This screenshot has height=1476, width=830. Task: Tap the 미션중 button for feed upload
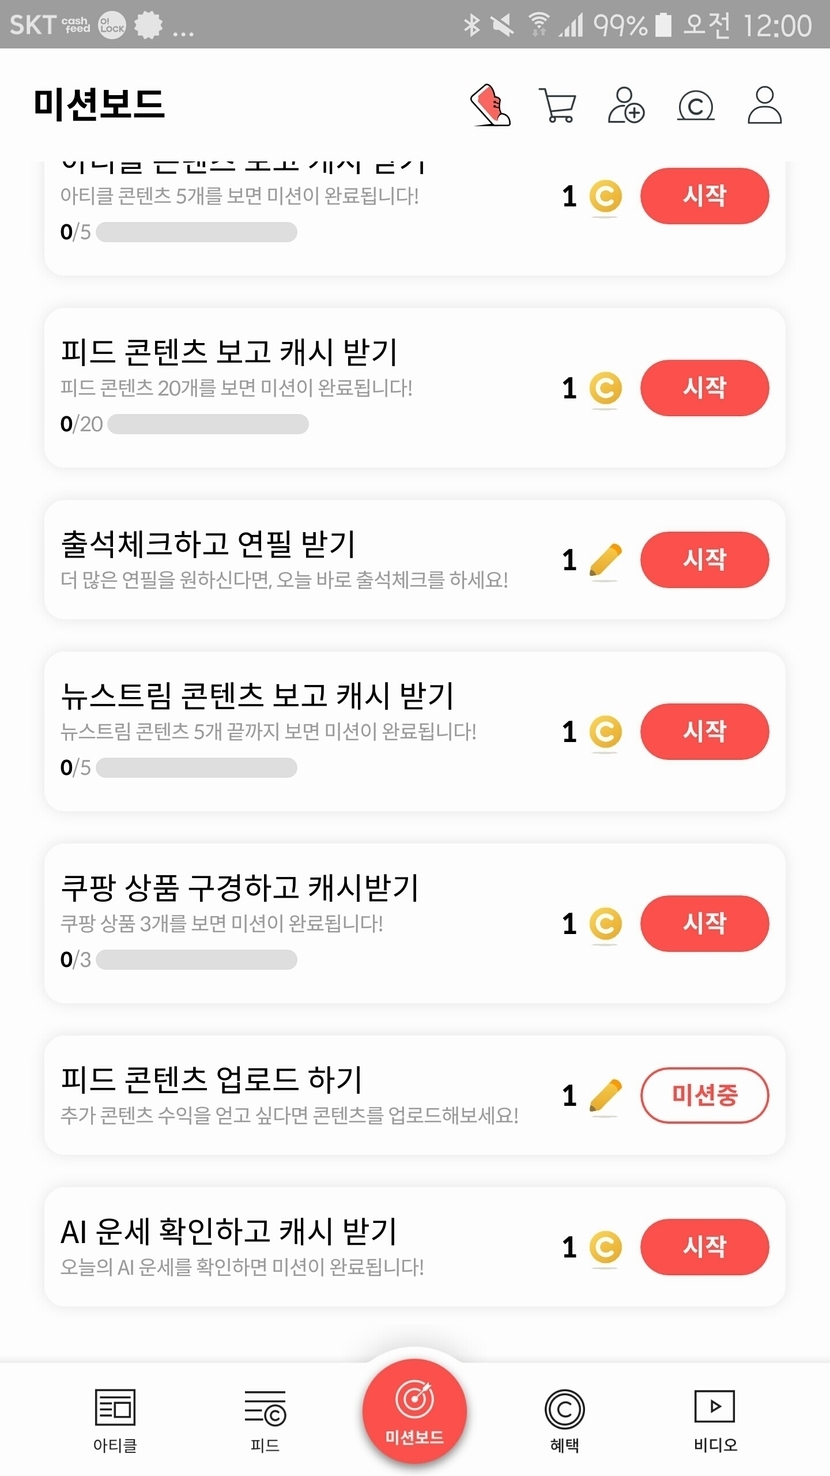[704, 1096]
